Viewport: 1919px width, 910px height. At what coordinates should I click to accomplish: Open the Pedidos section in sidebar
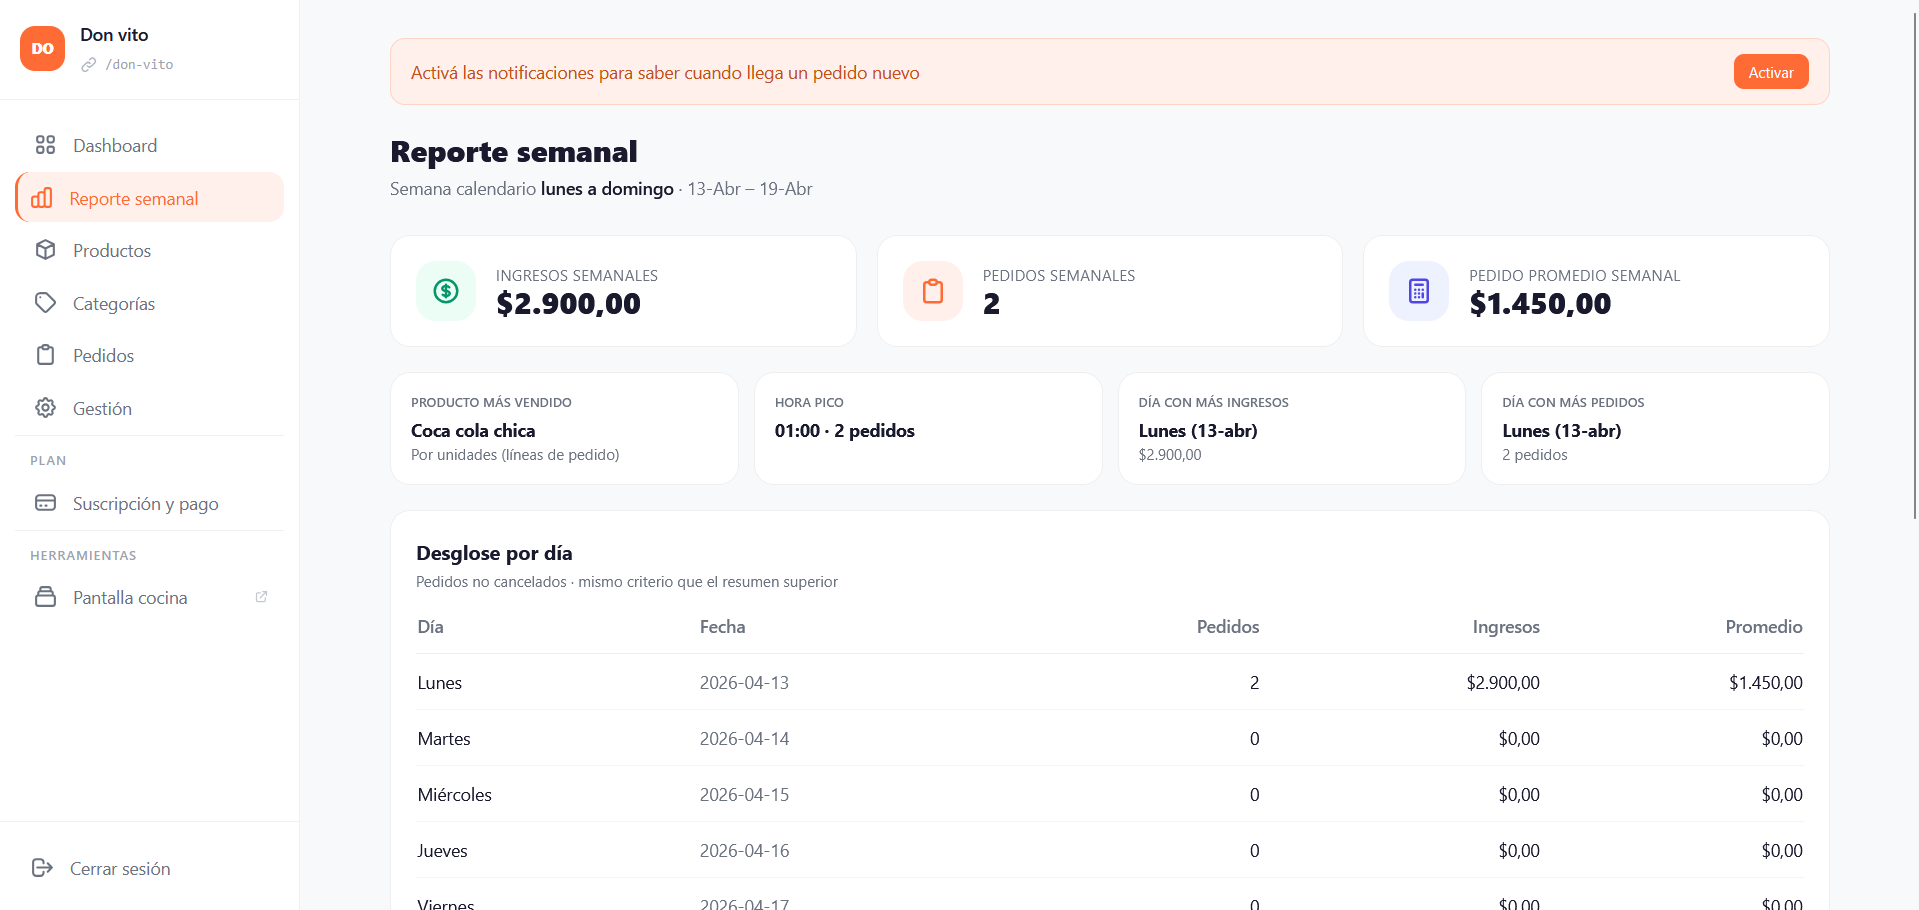click(x=103, y=356)
